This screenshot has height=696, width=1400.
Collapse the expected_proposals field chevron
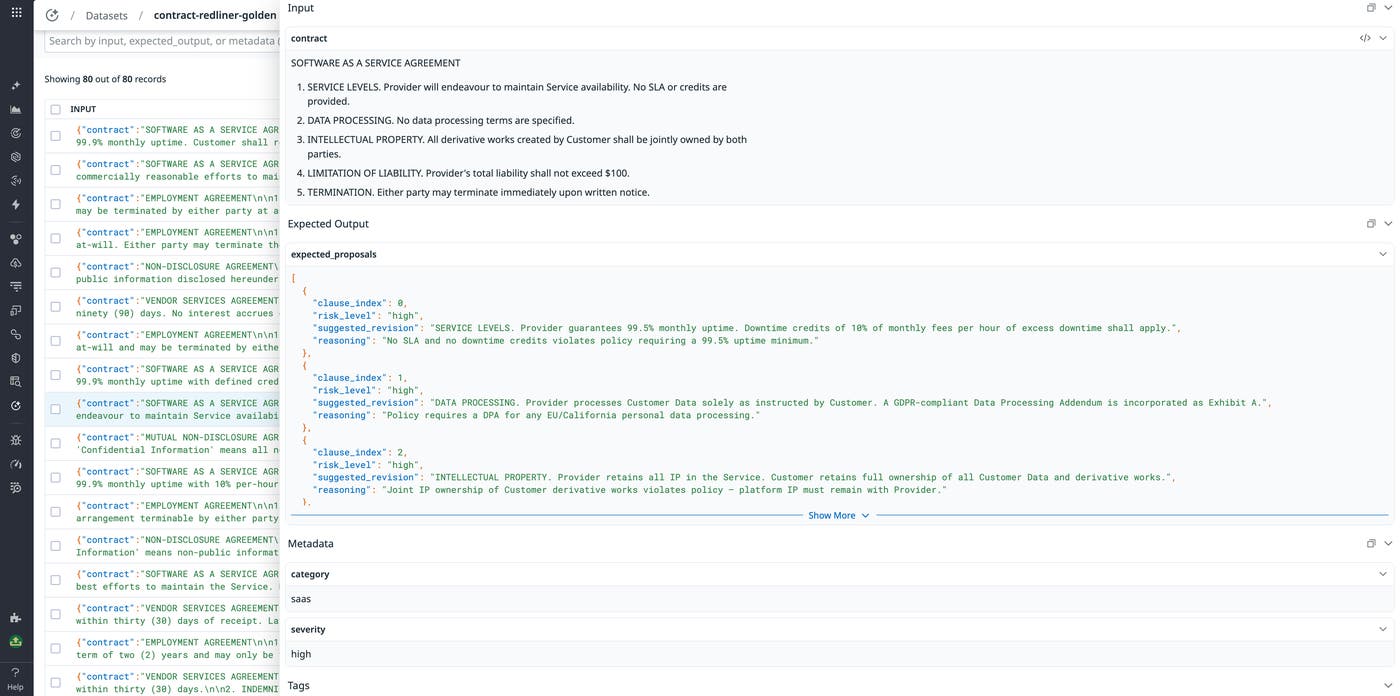click(1383, 254)
